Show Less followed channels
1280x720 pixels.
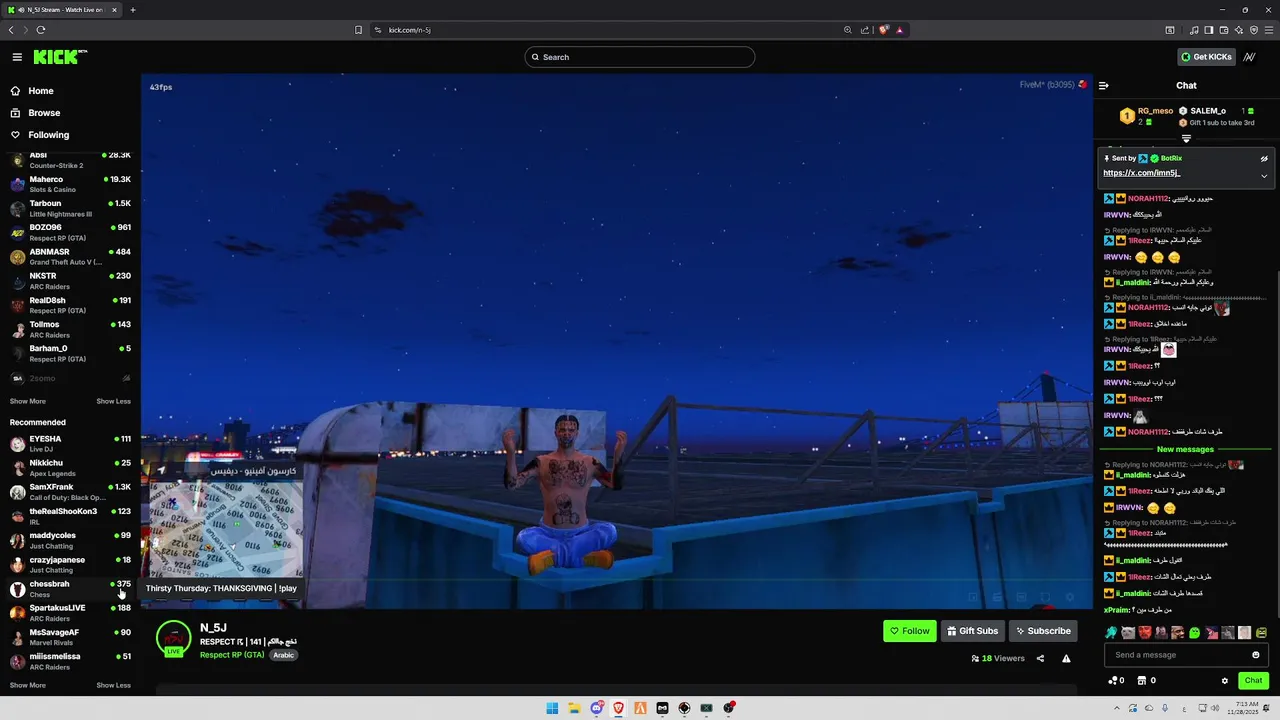(x=113, y=401)
